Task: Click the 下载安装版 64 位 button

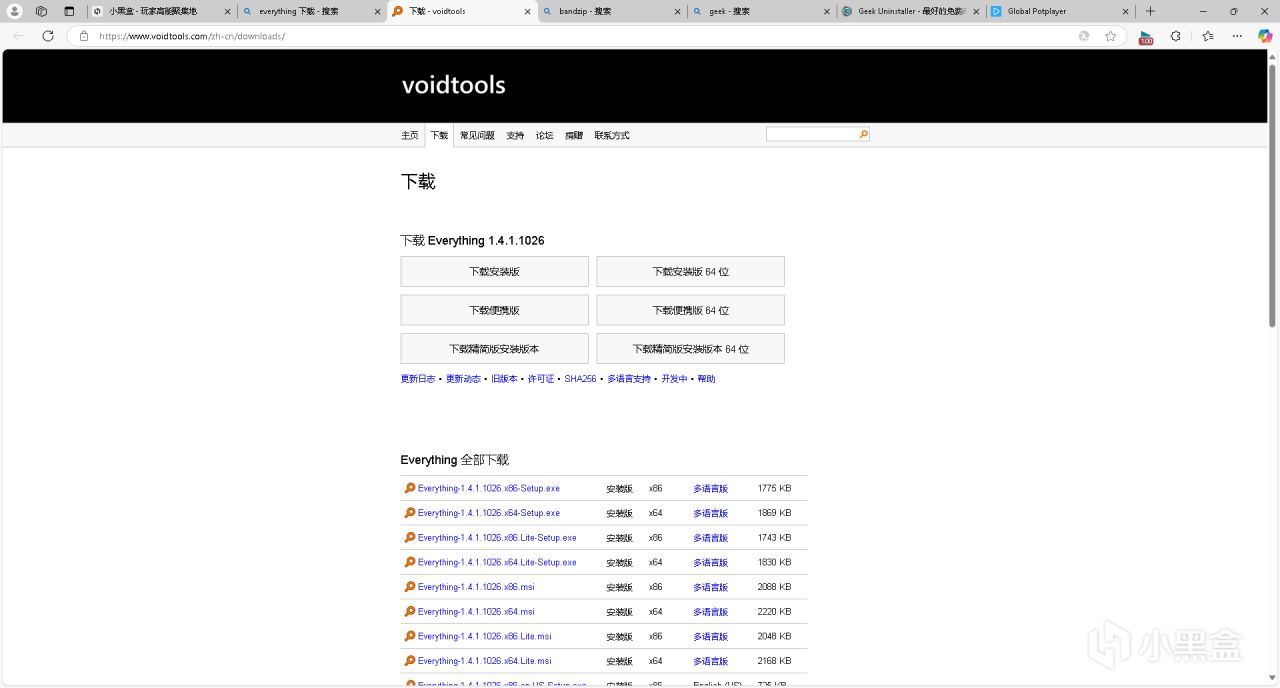Action: pos(690,271)
